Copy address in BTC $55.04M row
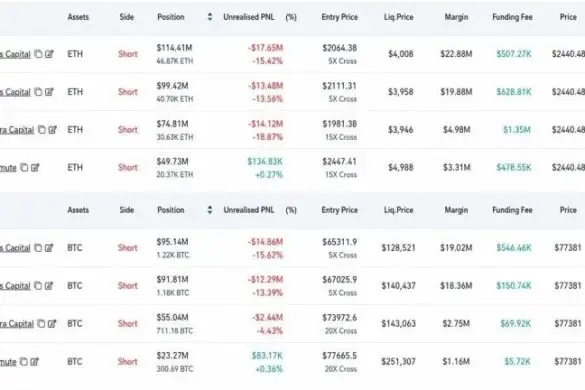Viewport: 585px width, 390px height. tap(41, 324)
